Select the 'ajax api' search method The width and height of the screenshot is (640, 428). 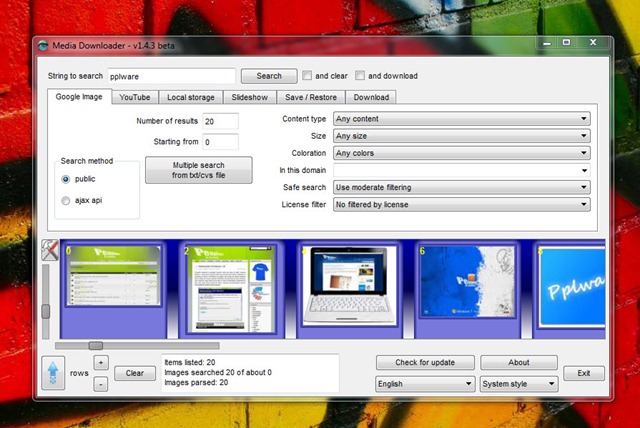point(65,200)
